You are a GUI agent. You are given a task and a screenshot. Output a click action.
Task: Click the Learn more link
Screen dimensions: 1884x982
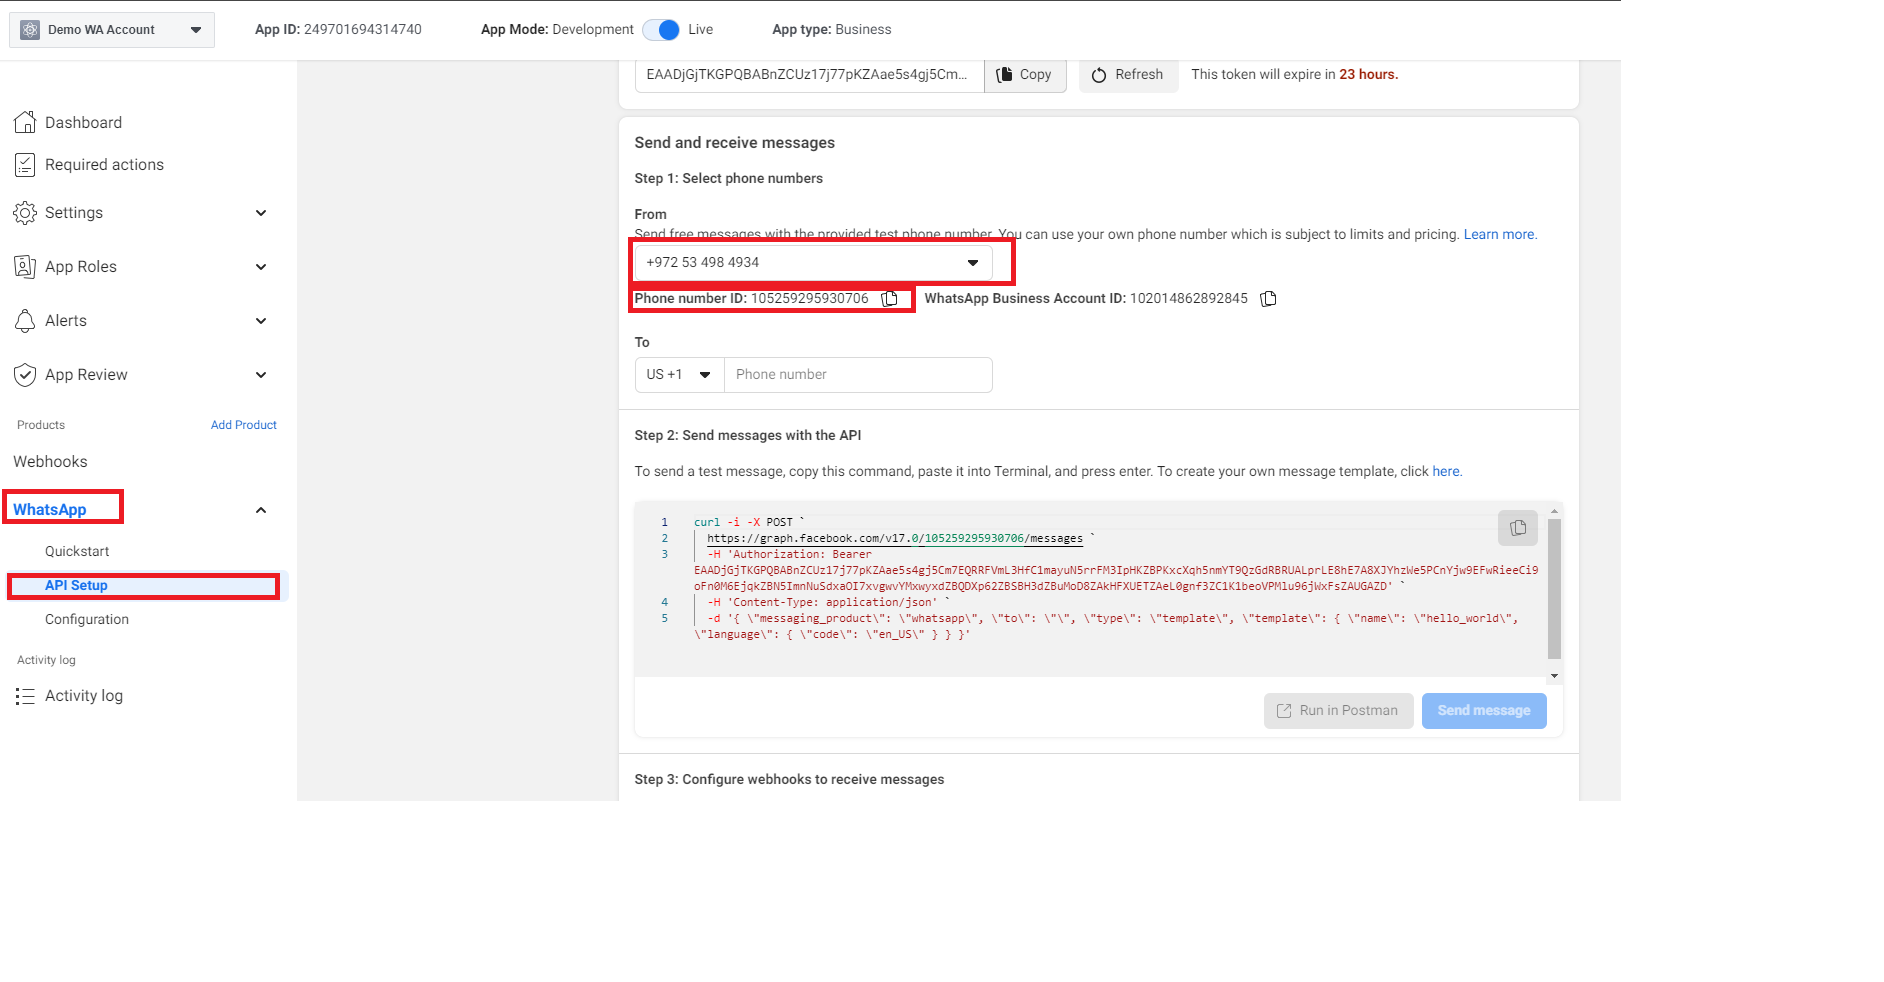[x=1500, y=235]
